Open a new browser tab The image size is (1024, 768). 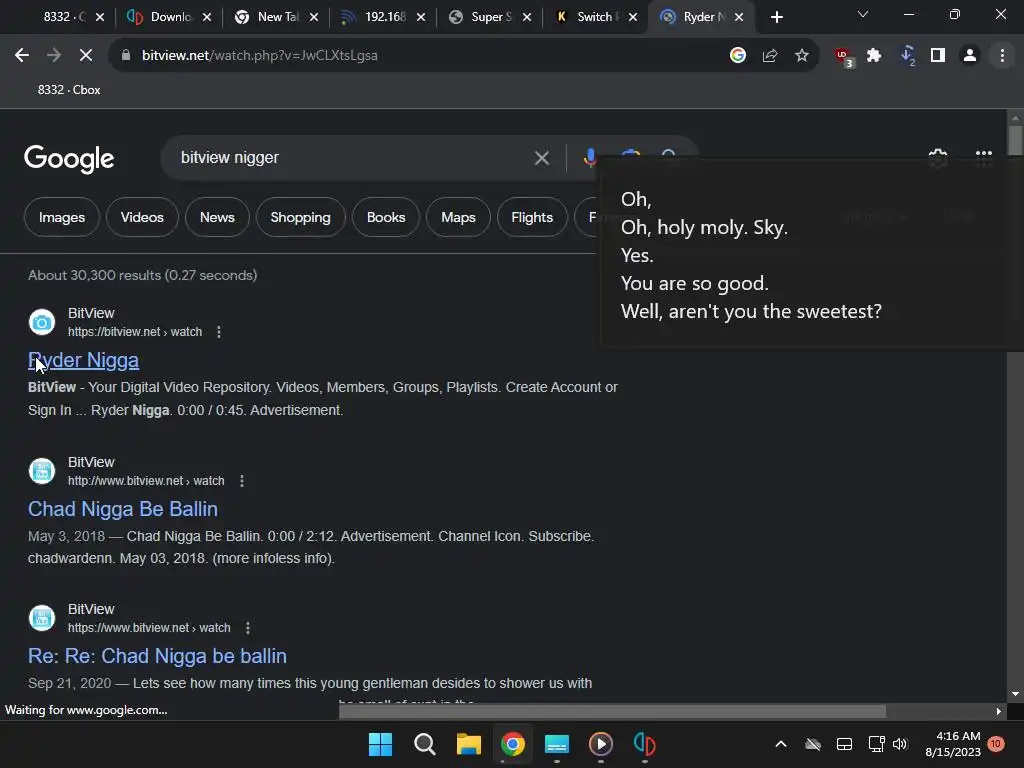[776, 17]
